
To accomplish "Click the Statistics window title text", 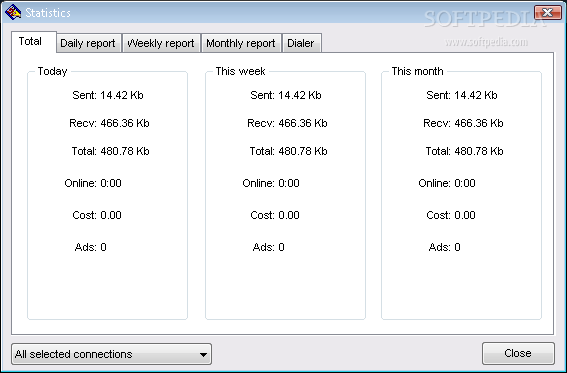I will click(x=48, y=13).
